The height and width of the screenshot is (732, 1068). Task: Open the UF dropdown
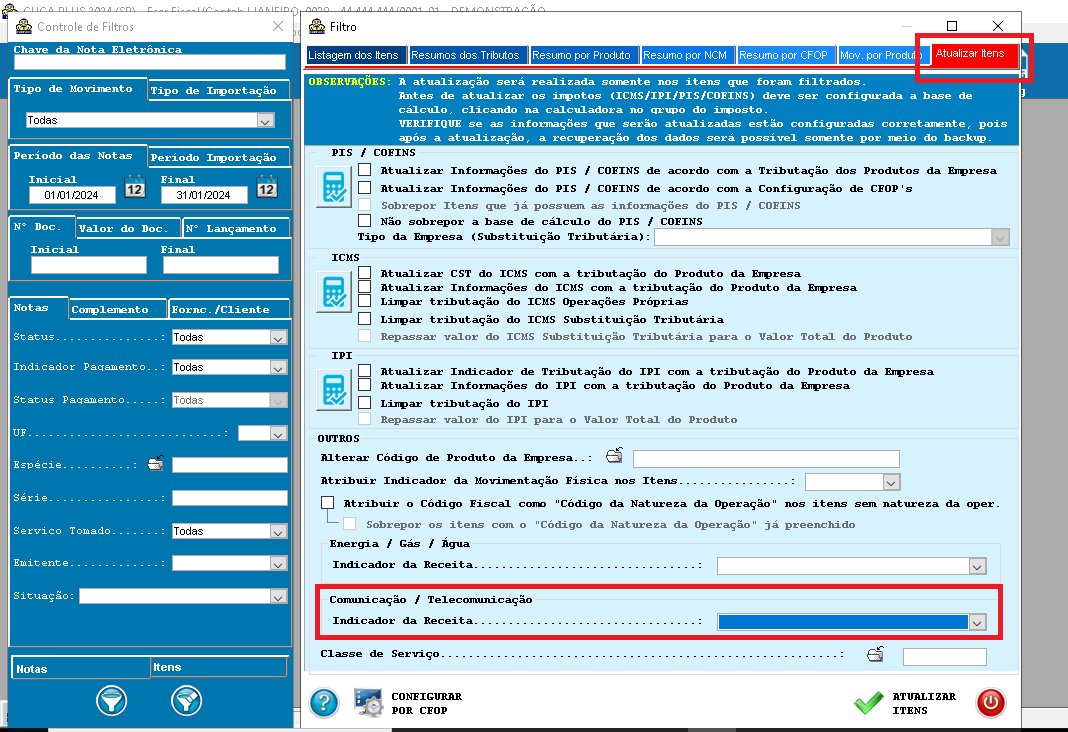click(x=278, y=434)
